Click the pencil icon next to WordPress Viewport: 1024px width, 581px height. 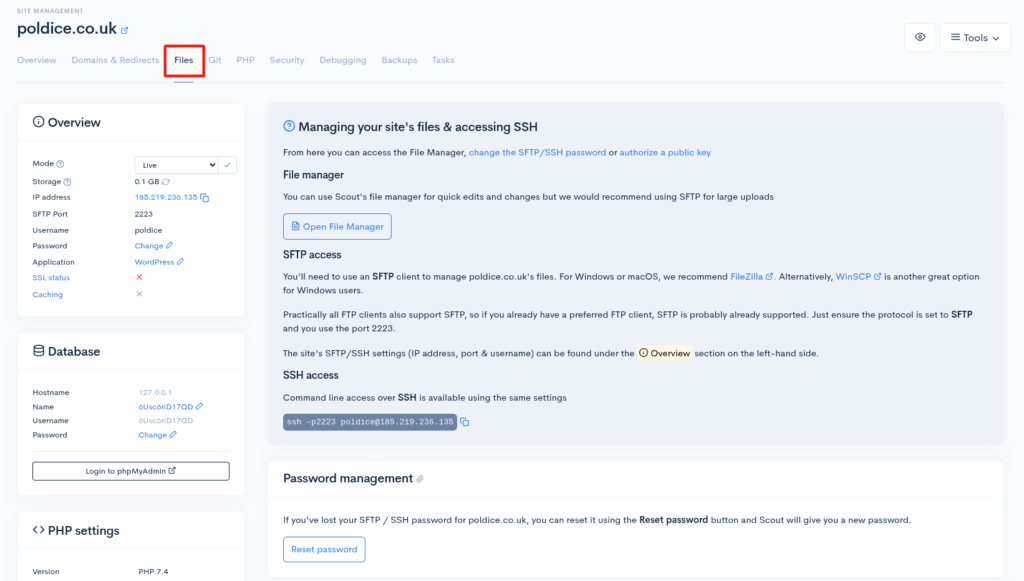pyautogui.click(x=180, y=262)
